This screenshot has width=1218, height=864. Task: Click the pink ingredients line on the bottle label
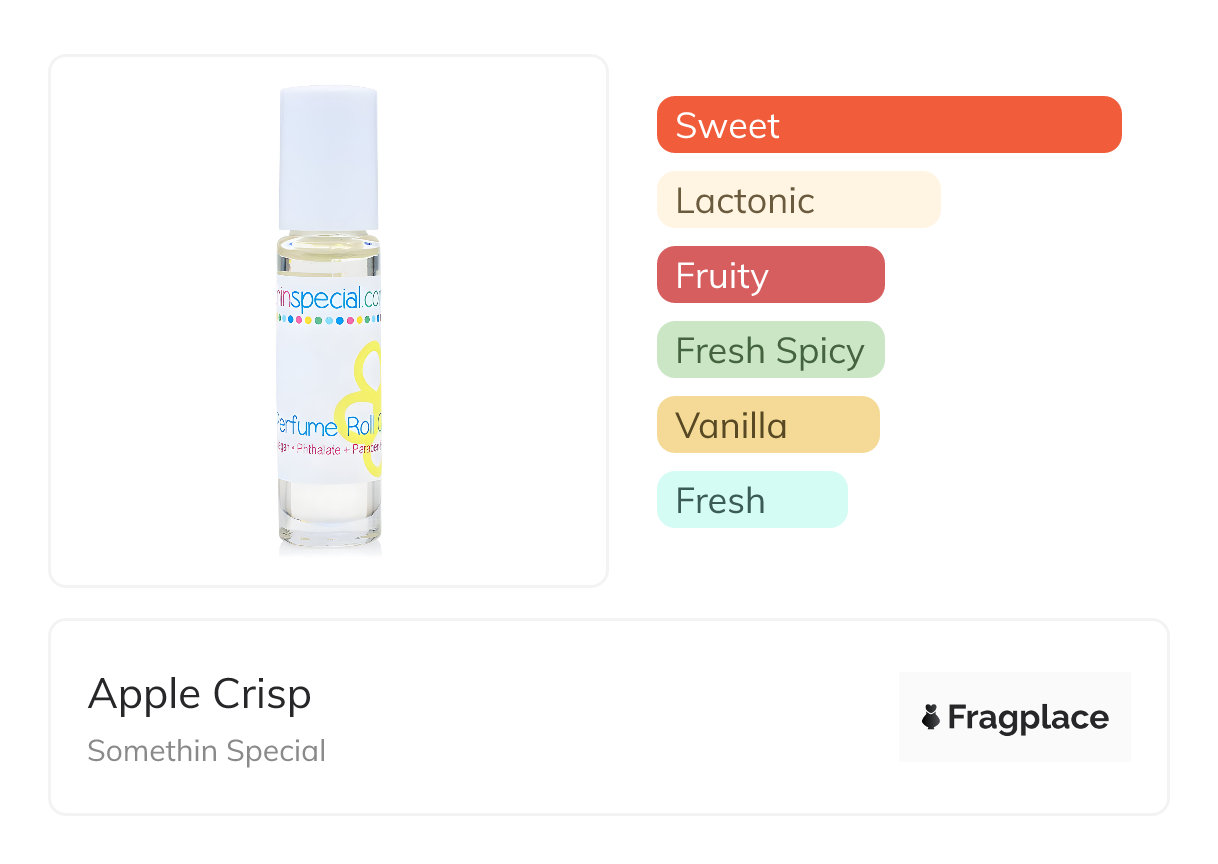(328, 451)
